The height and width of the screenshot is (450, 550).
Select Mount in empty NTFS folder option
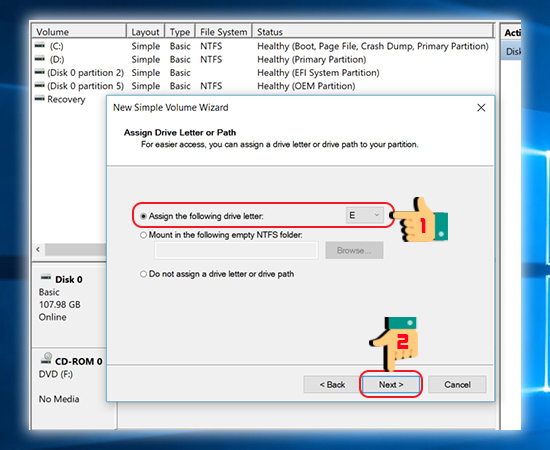pos(143,235)
